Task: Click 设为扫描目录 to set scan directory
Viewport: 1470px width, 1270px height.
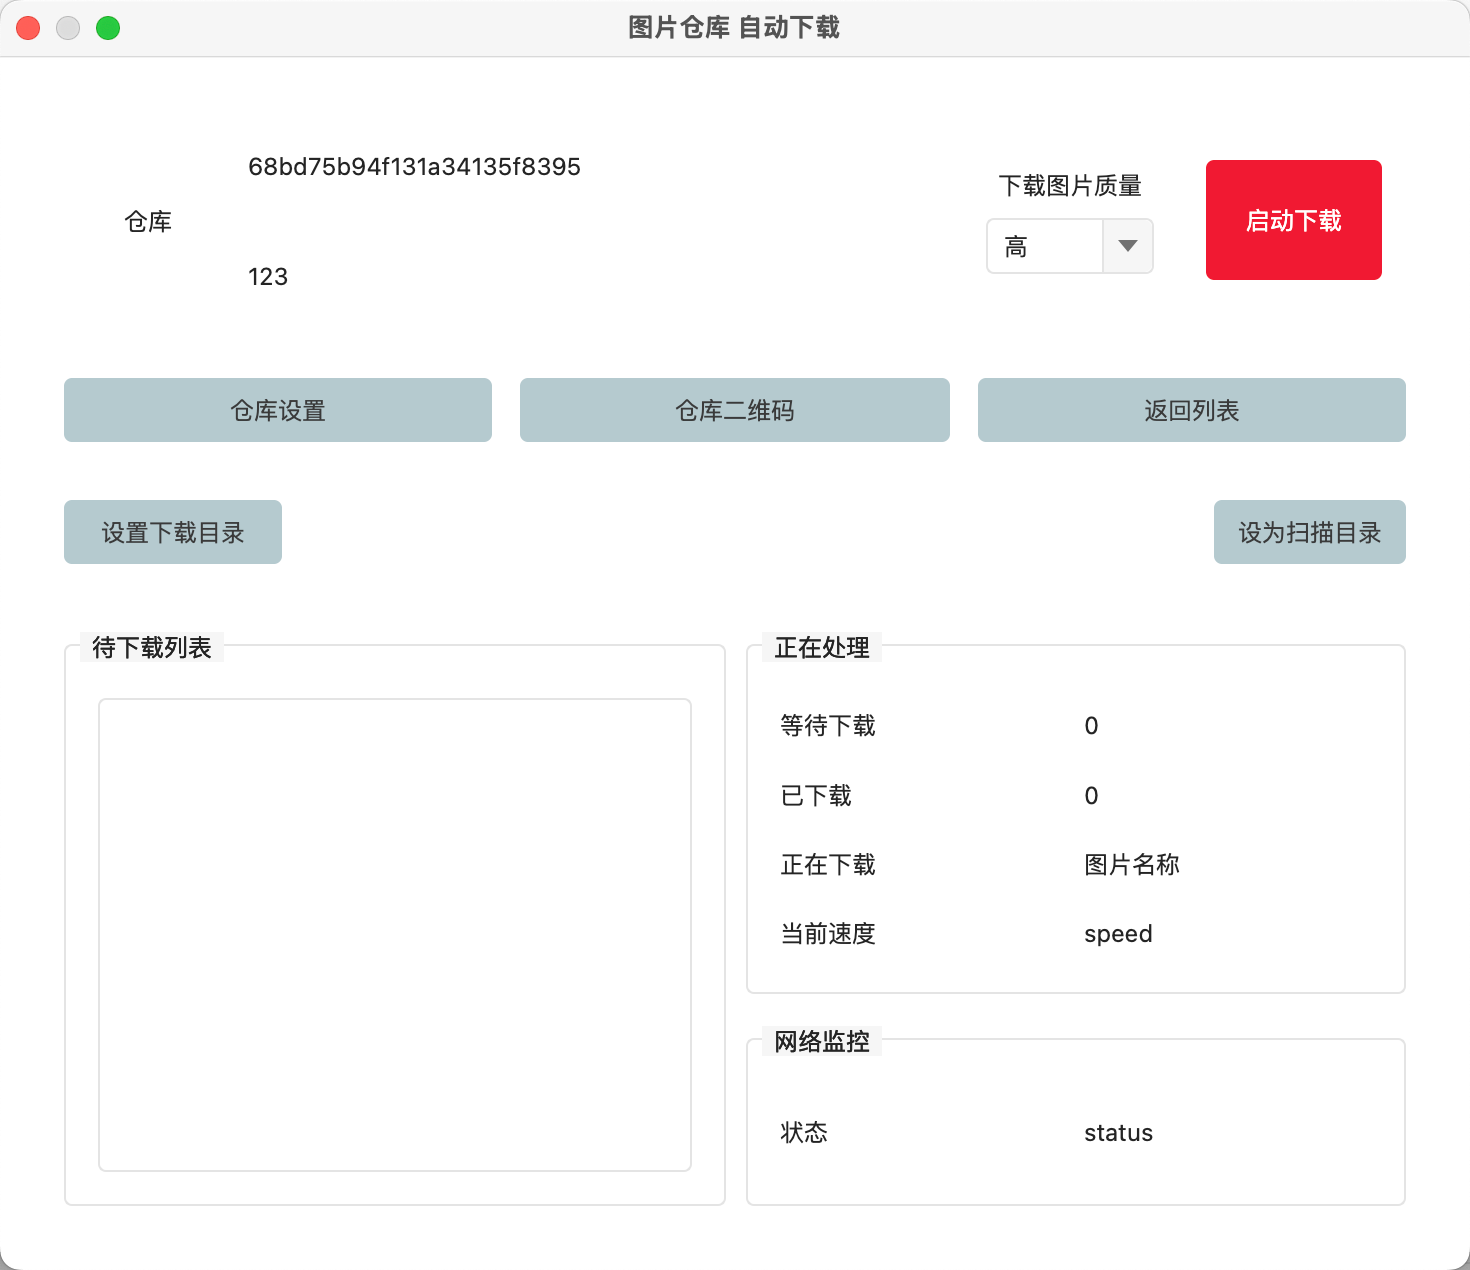Action: [1309, 531]
